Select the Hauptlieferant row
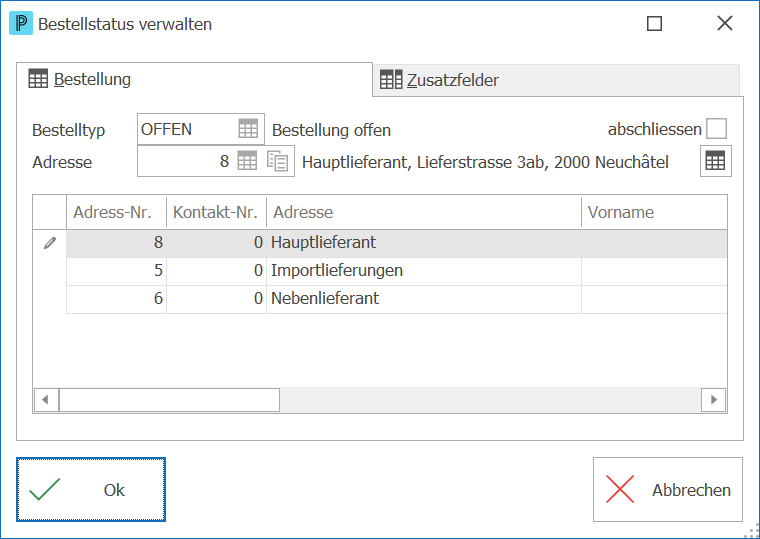This screenshot has width=760, height=539. (396, 243)
